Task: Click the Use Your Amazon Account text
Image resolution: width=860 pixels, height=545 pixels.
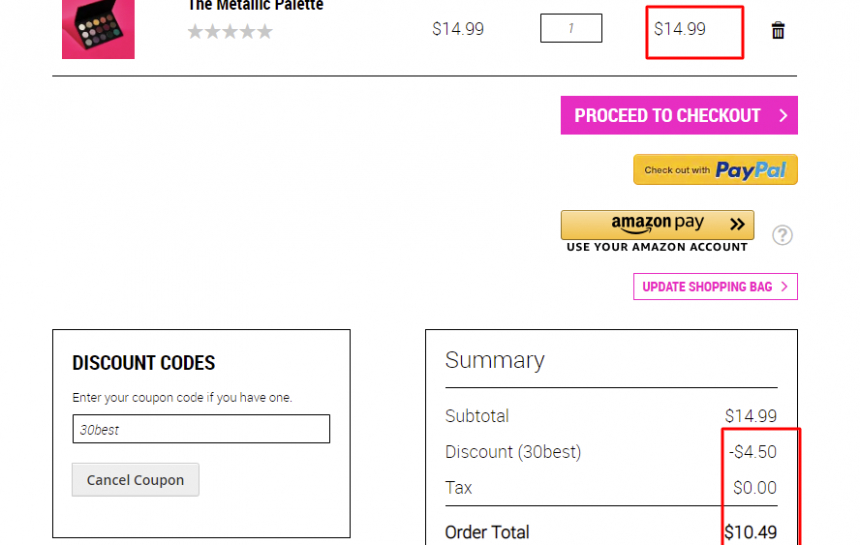Action: click(657, 247)
